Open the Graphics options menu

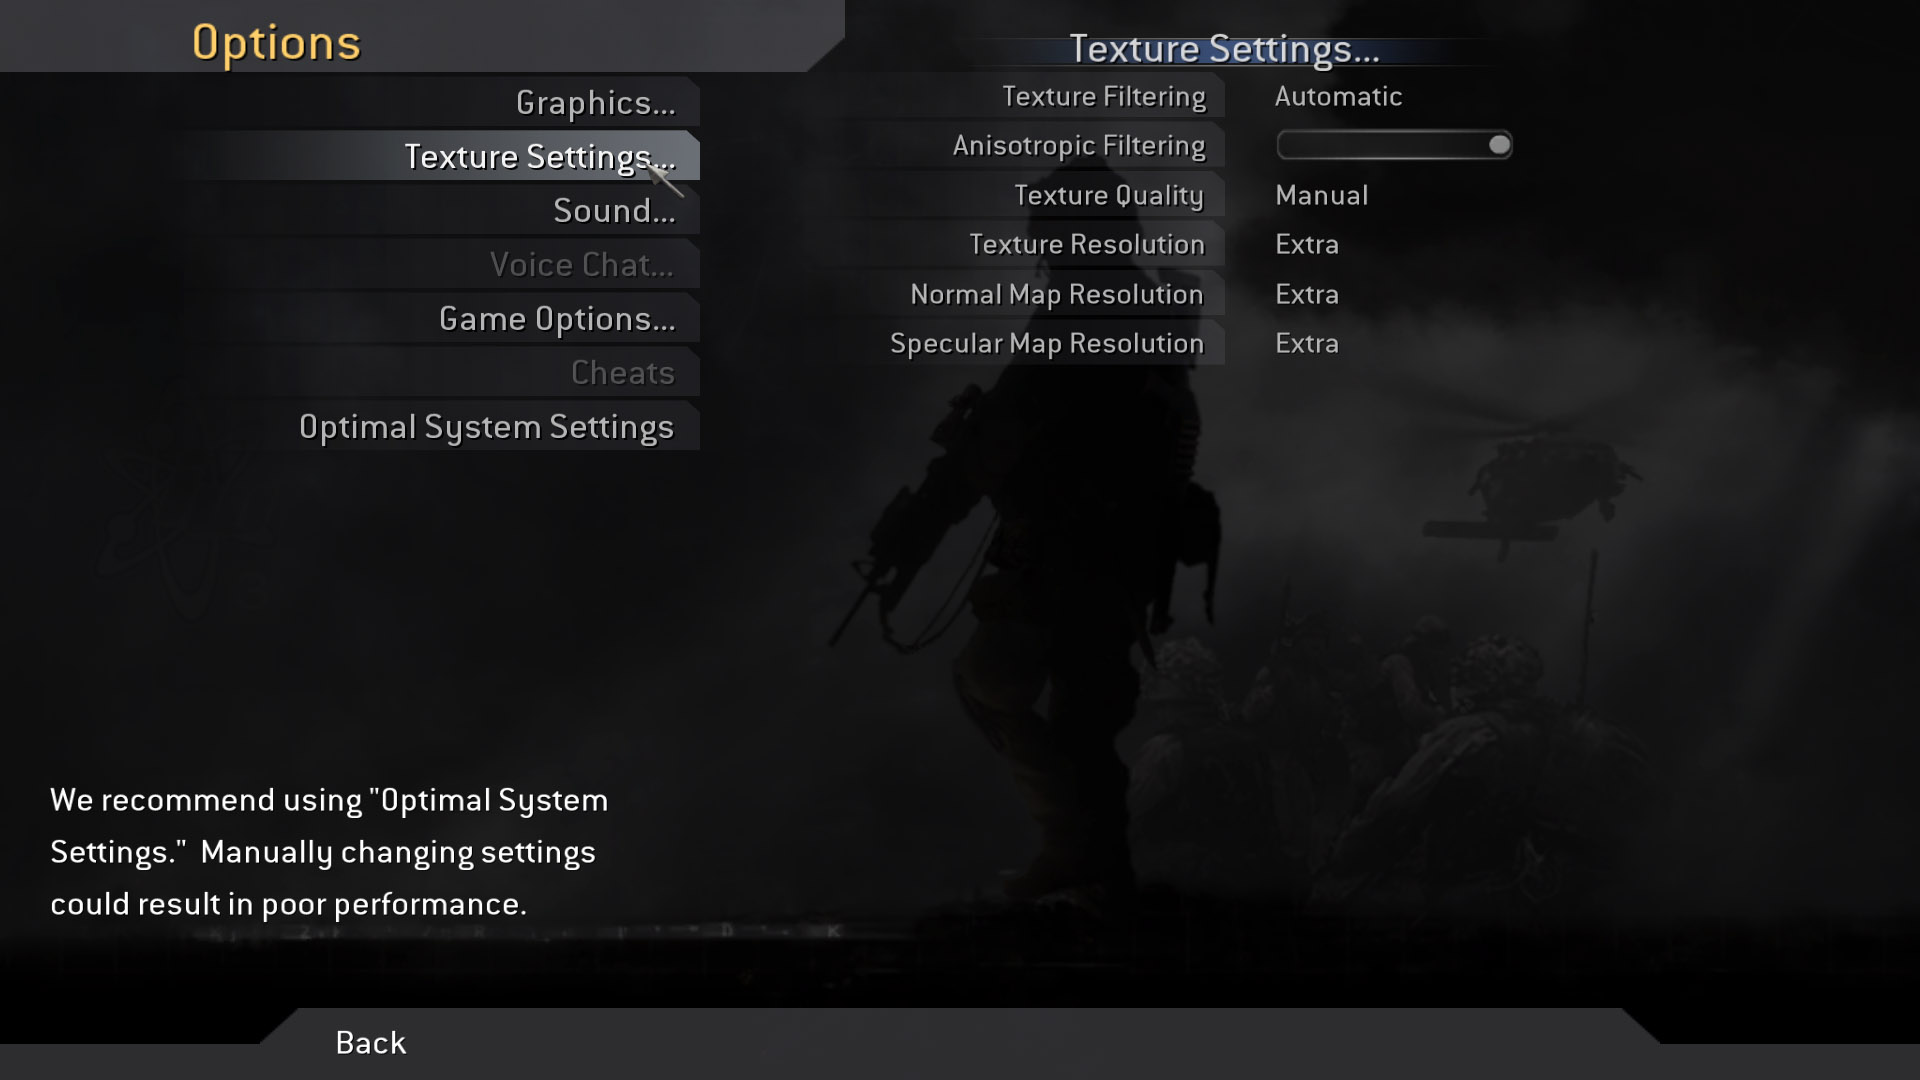[x=595, y=103]
